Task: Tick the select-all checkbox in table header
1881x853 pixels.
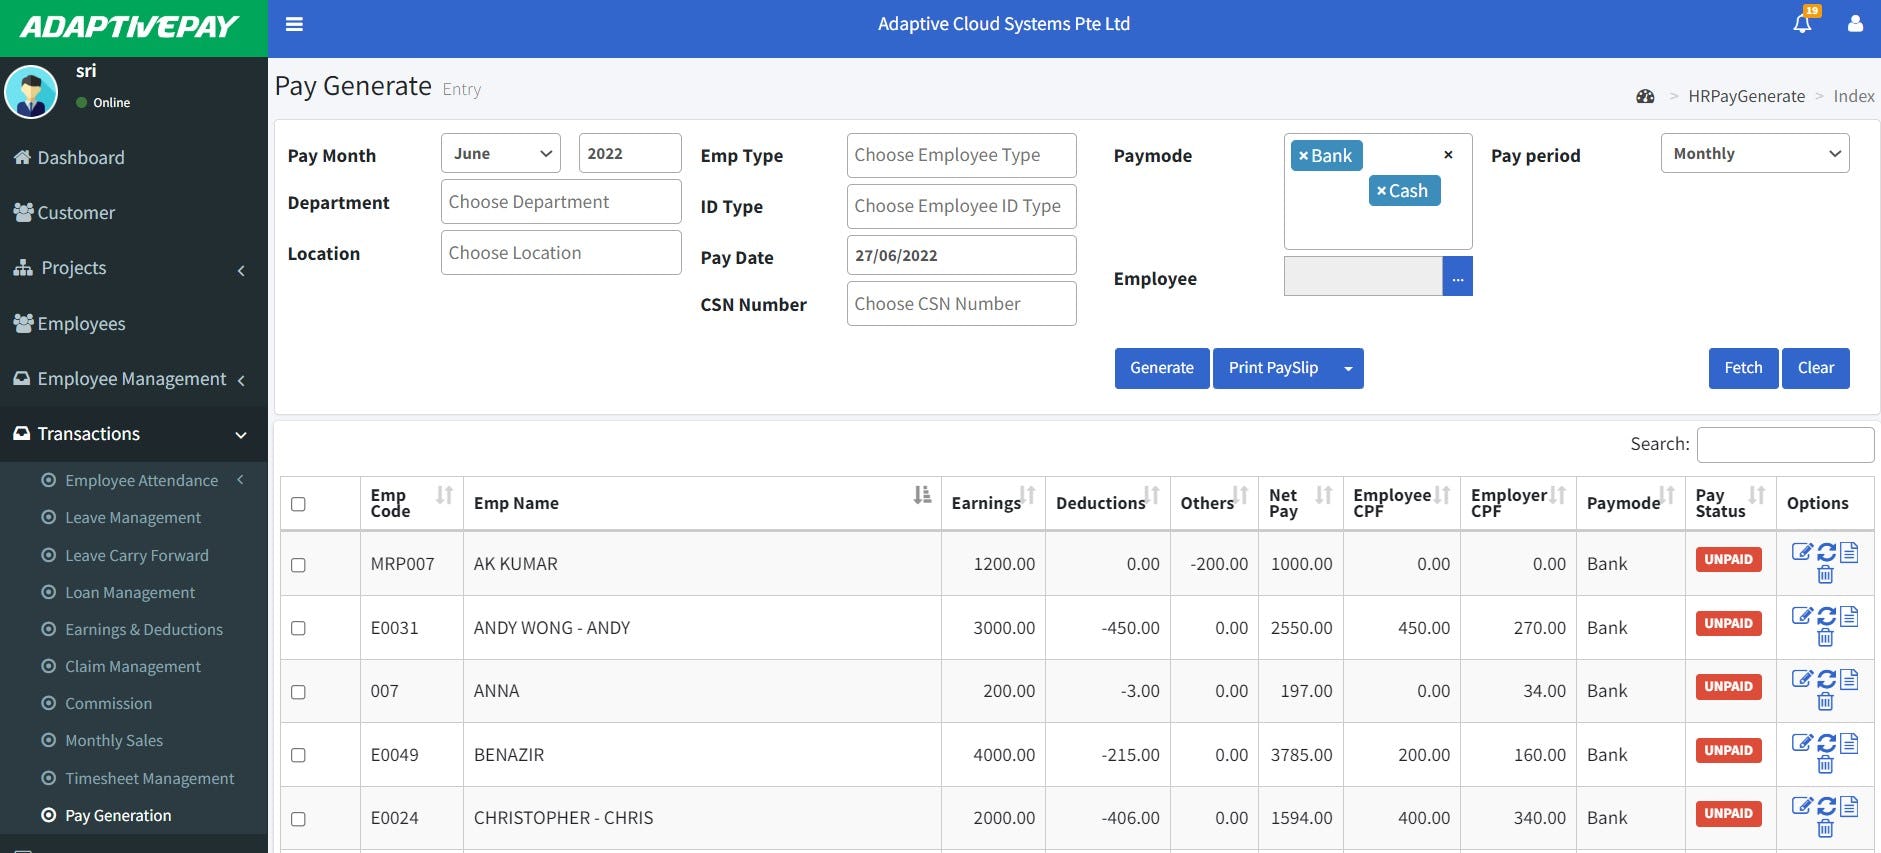Action: point(298,504)
